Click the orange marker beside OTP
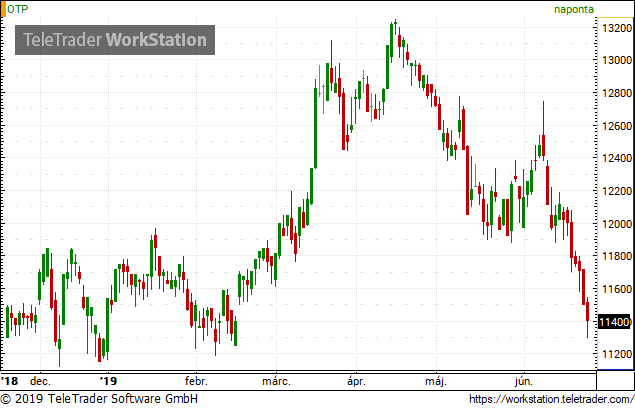The image size is (635, 408). tap(3, 9)
